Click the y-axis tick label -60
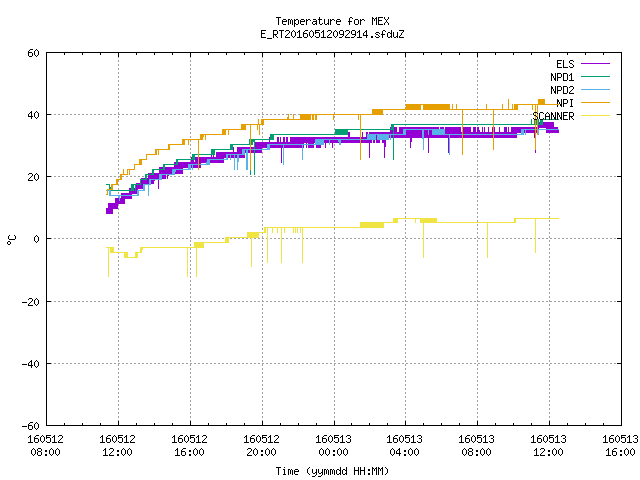 (x=31, y=426)
